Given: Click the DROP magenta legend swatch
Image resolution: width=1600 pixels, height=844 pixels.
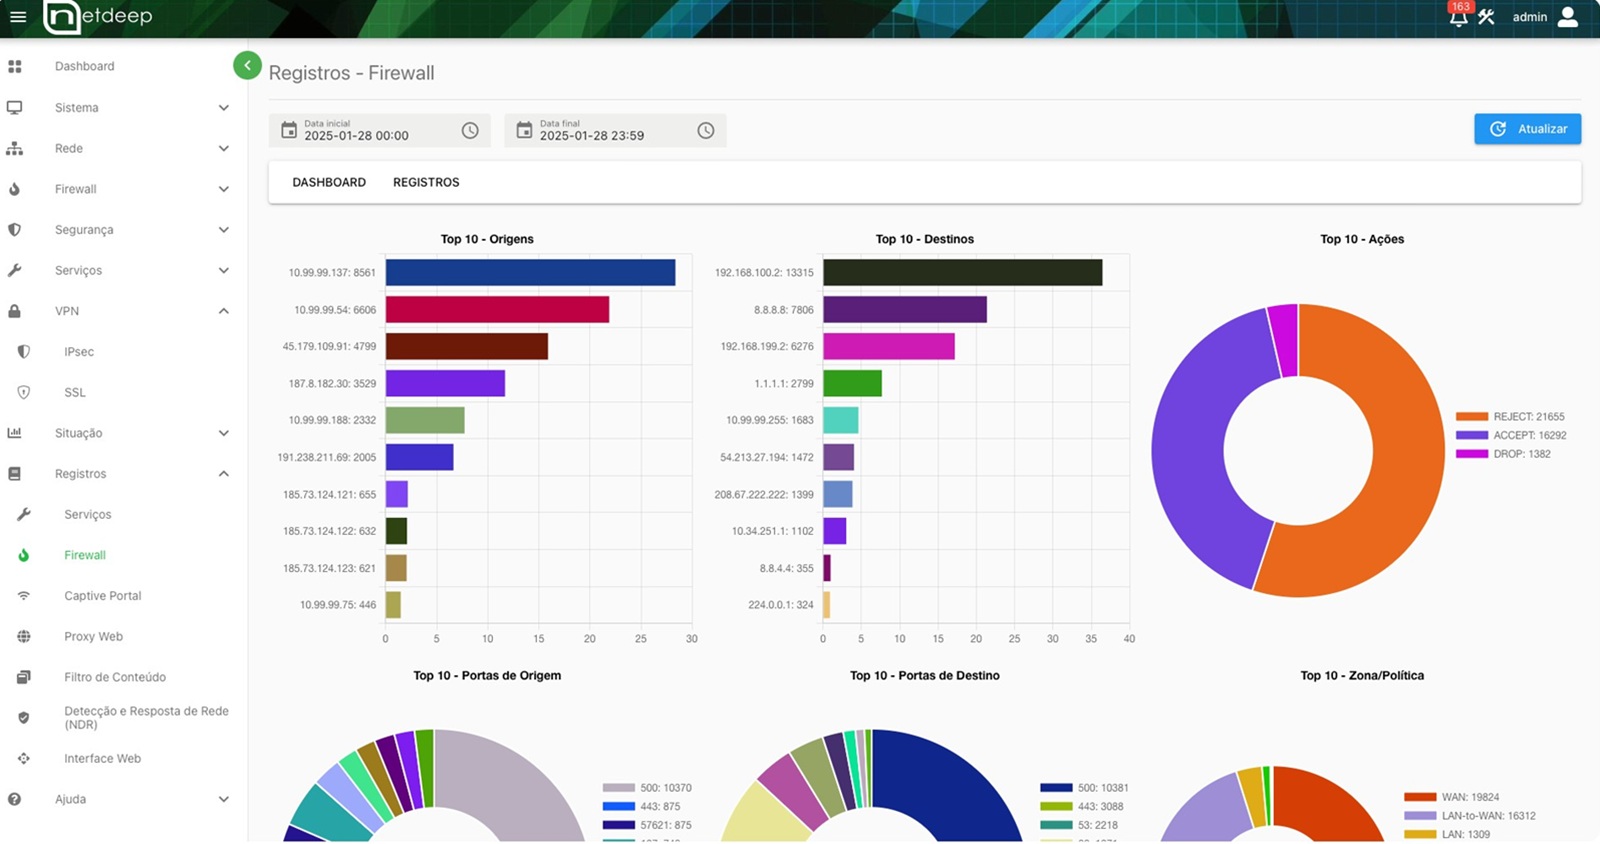Looking at the screenshot, I should tap(1471, 454).
